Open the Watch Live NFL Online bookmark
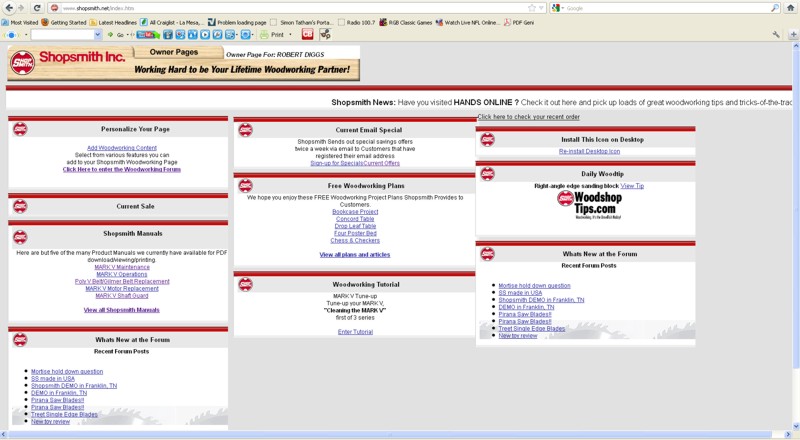This screenshot has width=800, height=440. (x=468, y=22)
